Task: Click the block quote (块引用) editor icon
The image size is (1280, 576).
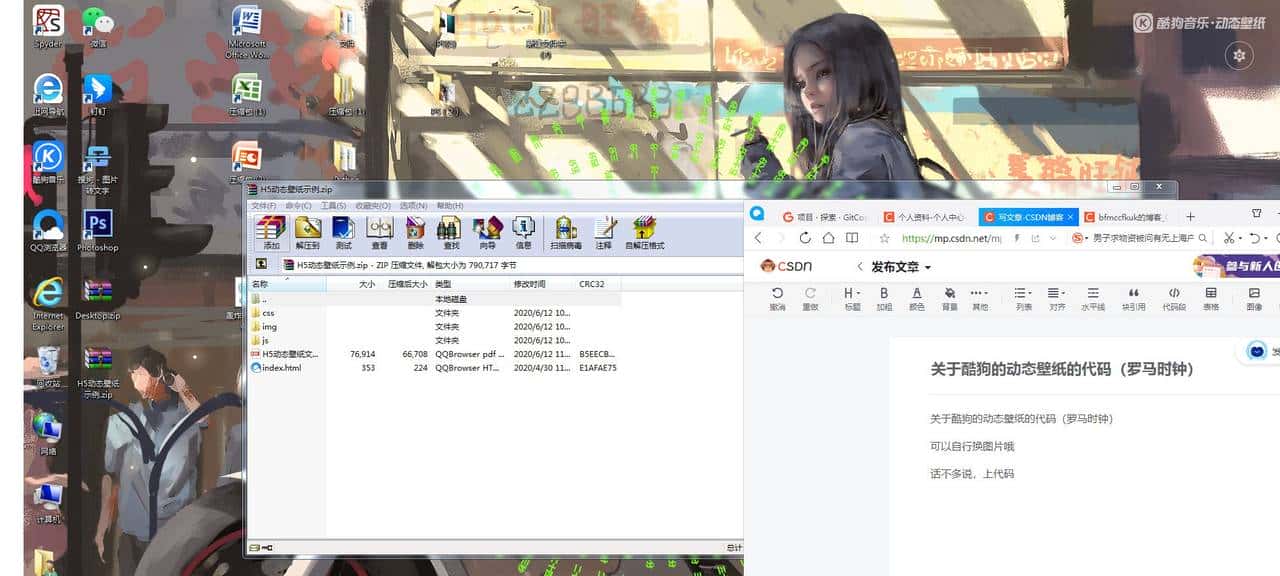Action: click(1133, 297)
